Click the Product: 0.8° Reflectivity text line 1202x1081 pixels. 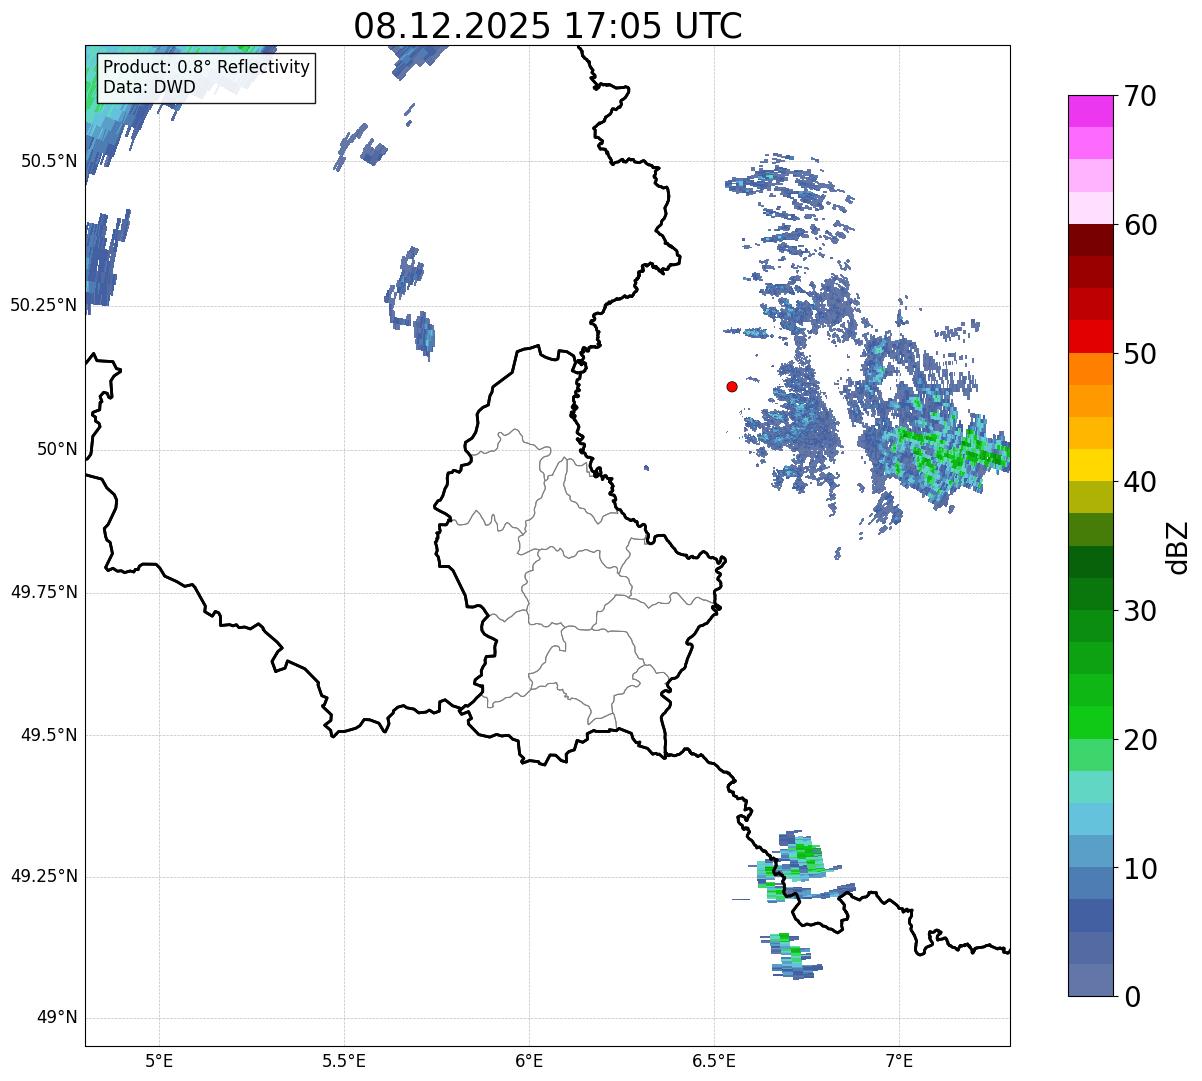(207, 67)
